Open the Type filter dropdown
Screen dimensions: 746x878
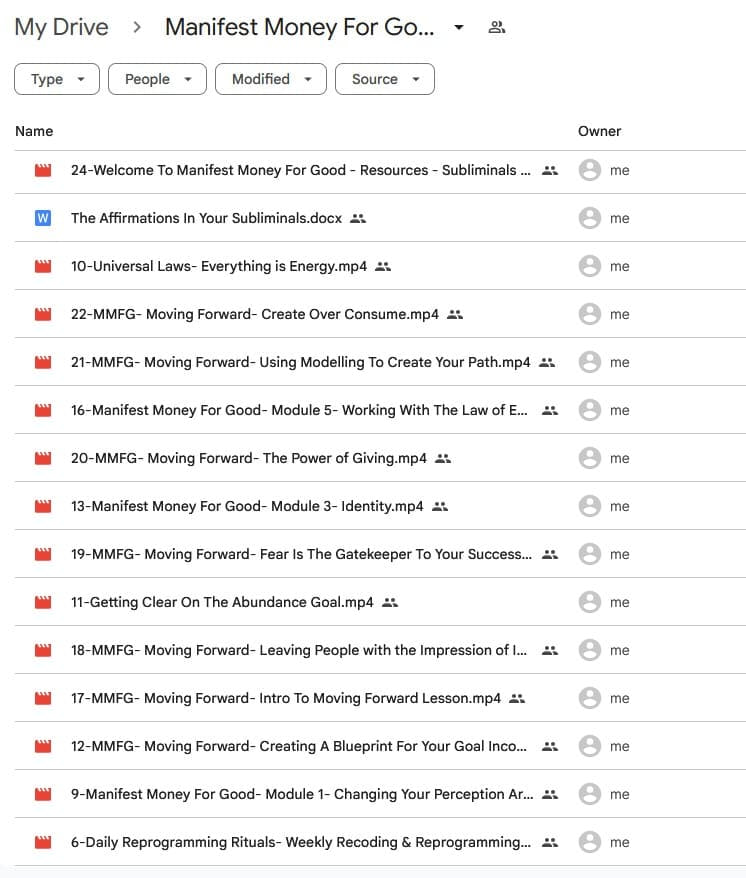[57, 79]
